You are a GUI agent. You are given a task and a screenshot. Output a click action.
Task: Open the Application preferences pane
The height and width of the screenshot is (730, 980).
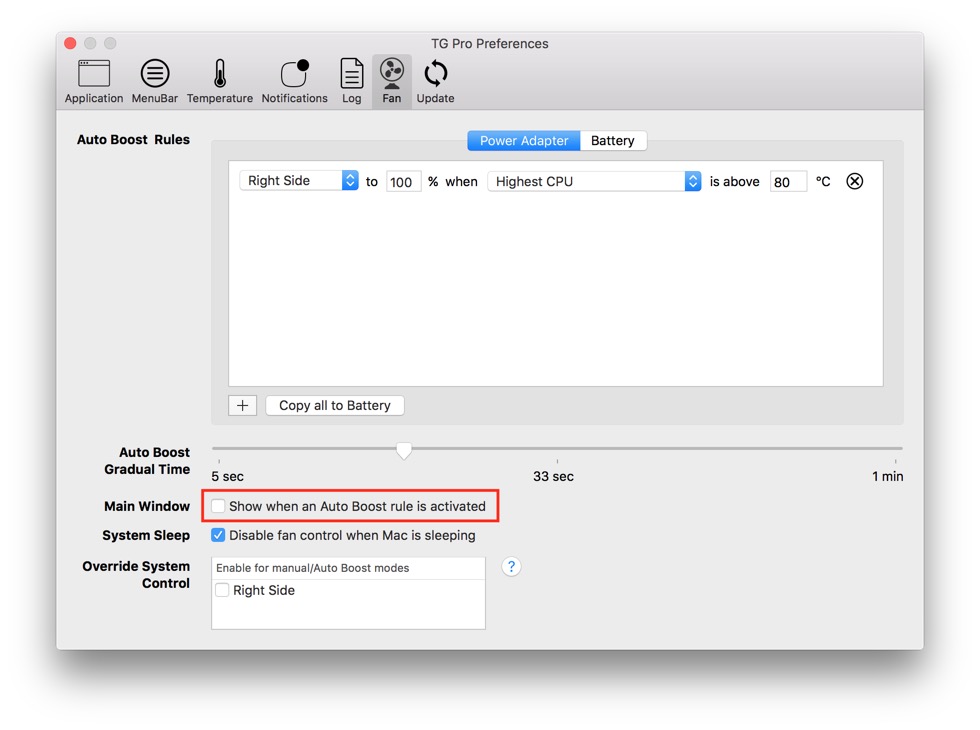point(94,81)
